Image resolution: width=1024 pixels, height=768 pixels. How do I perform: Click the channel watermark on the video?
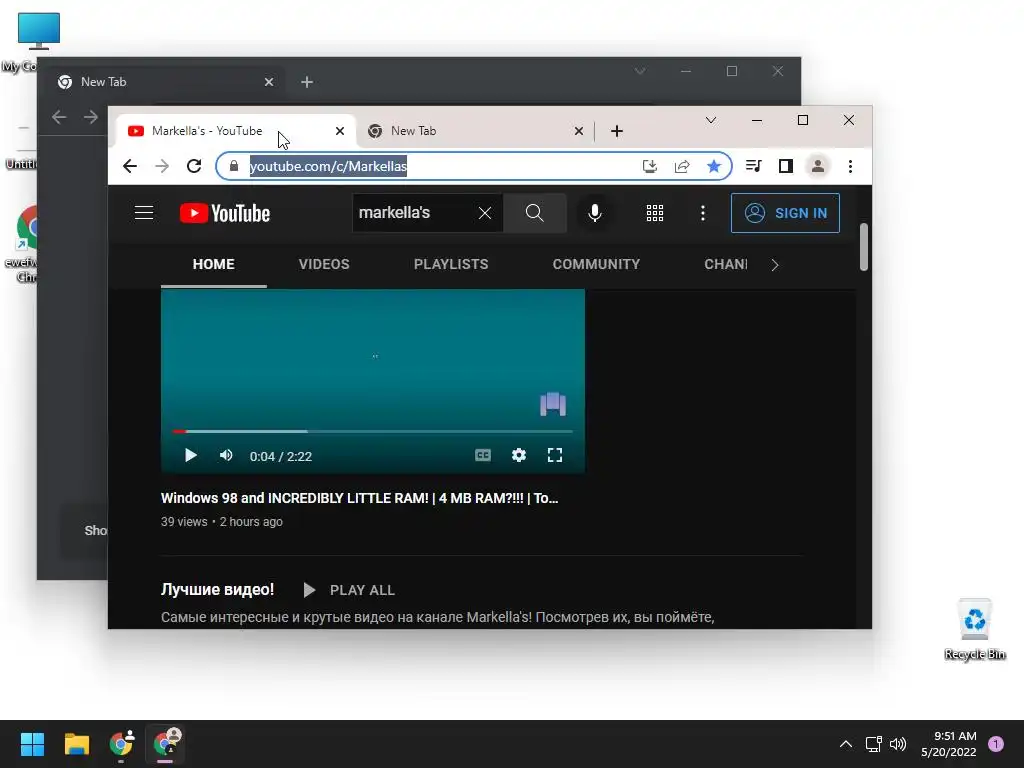pyautogui.click(x=552, y=404)
